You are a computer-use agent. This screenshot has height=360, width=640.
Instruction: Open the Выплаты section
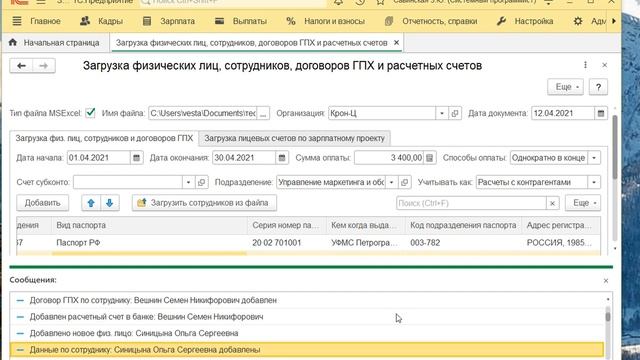tap(241, 21)
